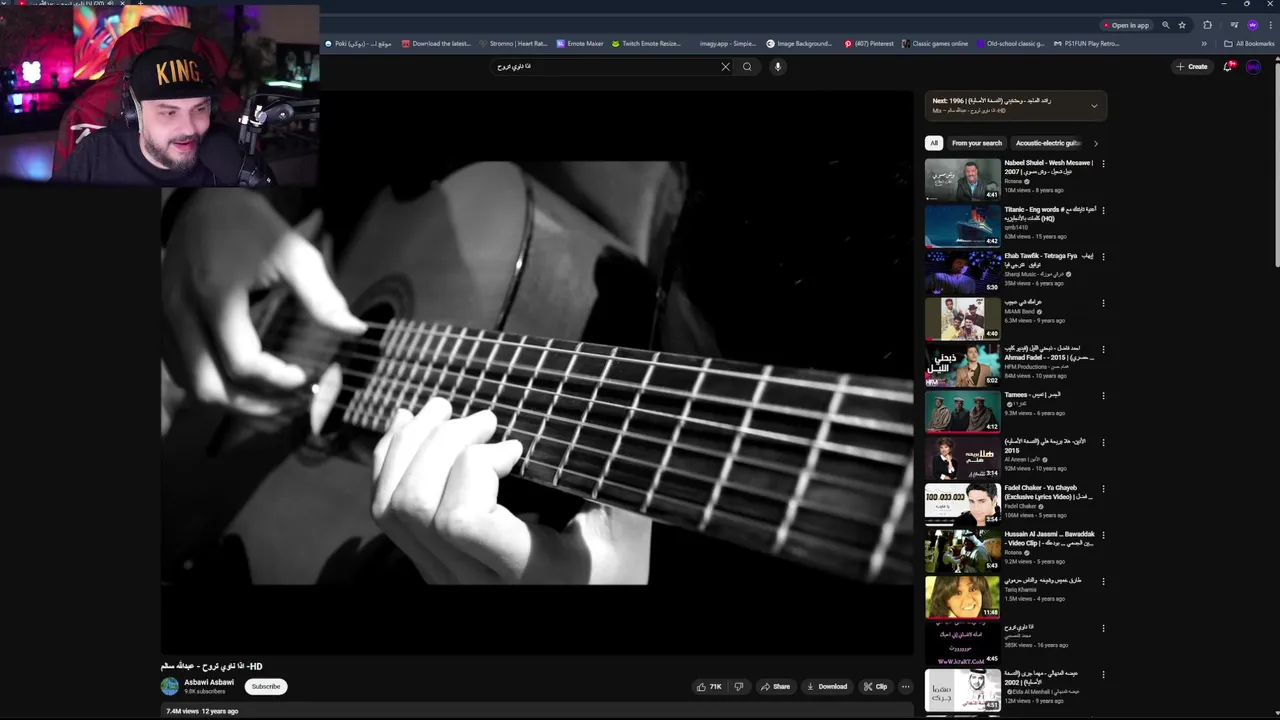
Task: Open options for Tariq Khamis video
Action: (1103, 582)
